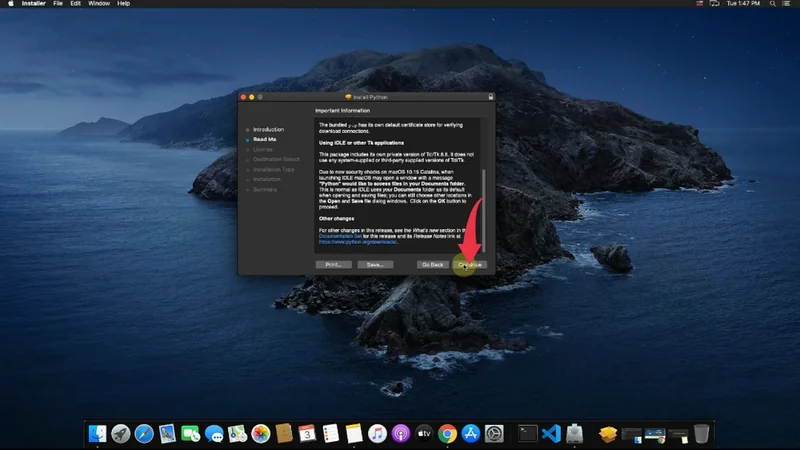Launch Finder from the Dock
The width and height of the screenshot is (800, 450).
[98, 434]
